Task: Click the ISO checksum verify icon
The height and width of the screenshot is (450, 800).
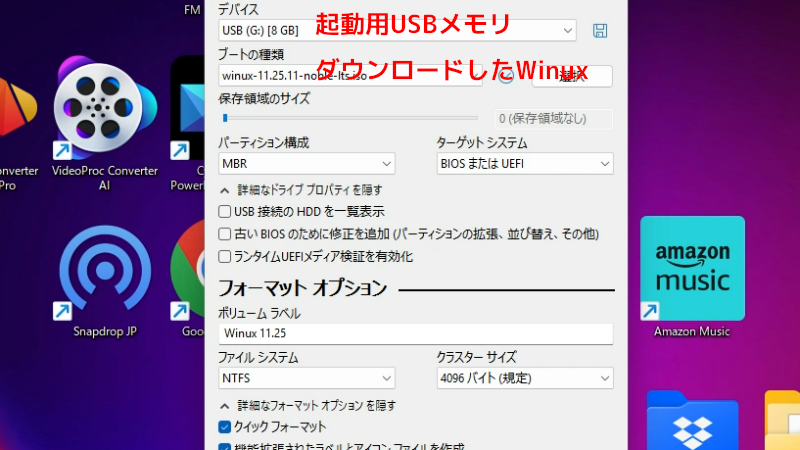Action: 506,76
